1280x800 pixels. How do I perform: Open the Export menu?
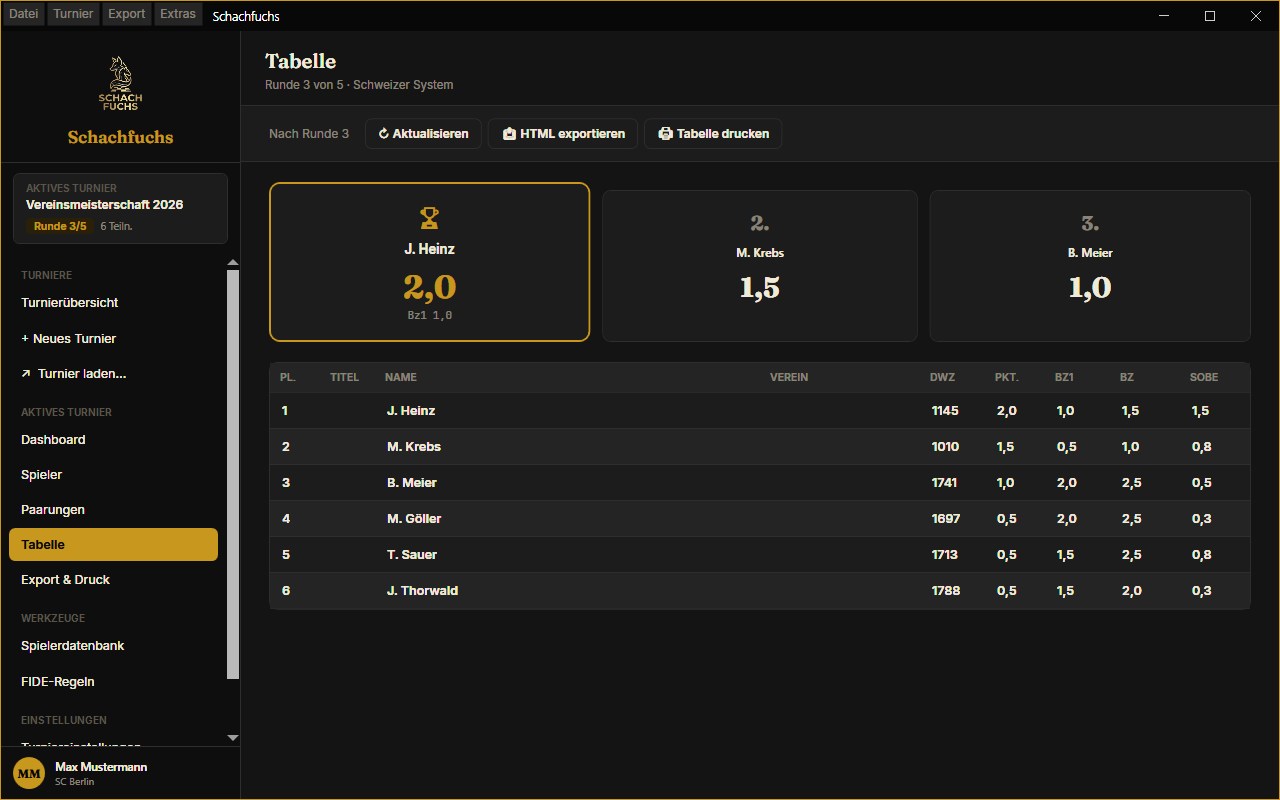click(127, 14)
